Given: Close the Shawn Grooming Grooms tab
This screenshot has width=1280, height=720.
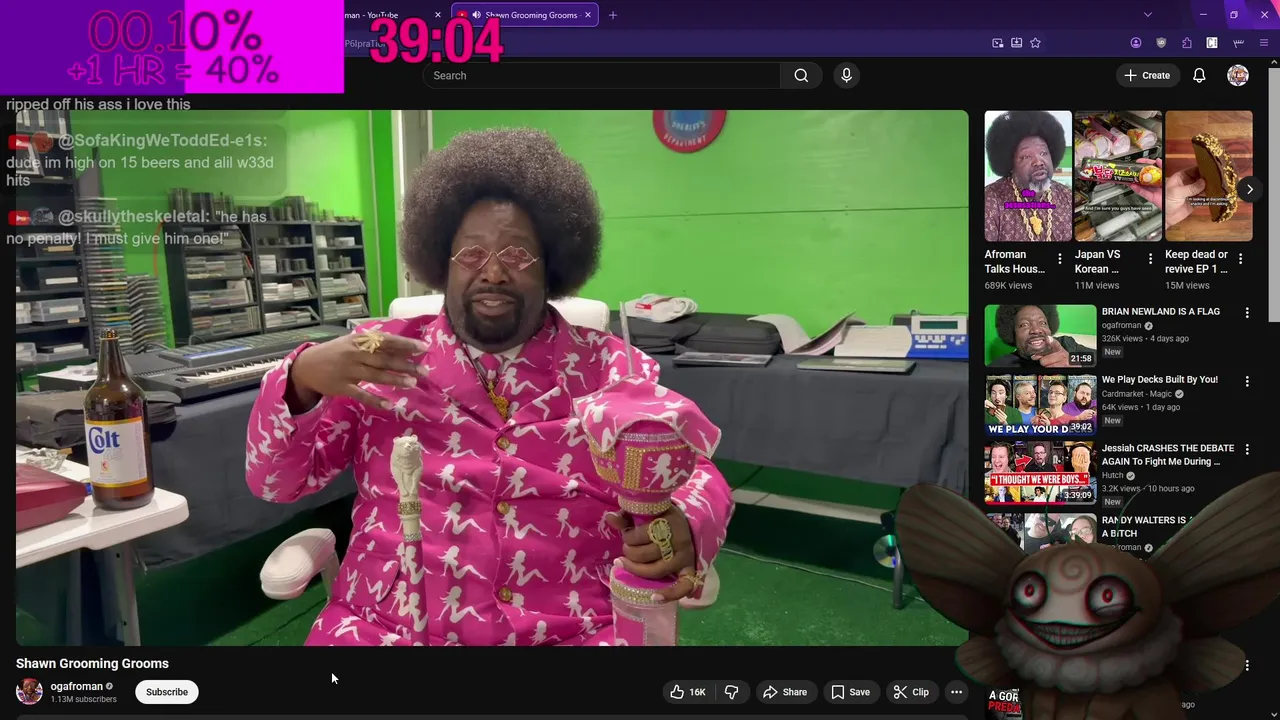Looking at the screenshot, I should [588, 15].
